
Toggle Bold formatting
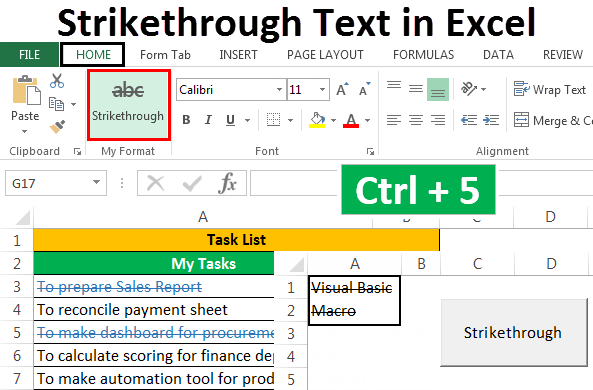186,120
